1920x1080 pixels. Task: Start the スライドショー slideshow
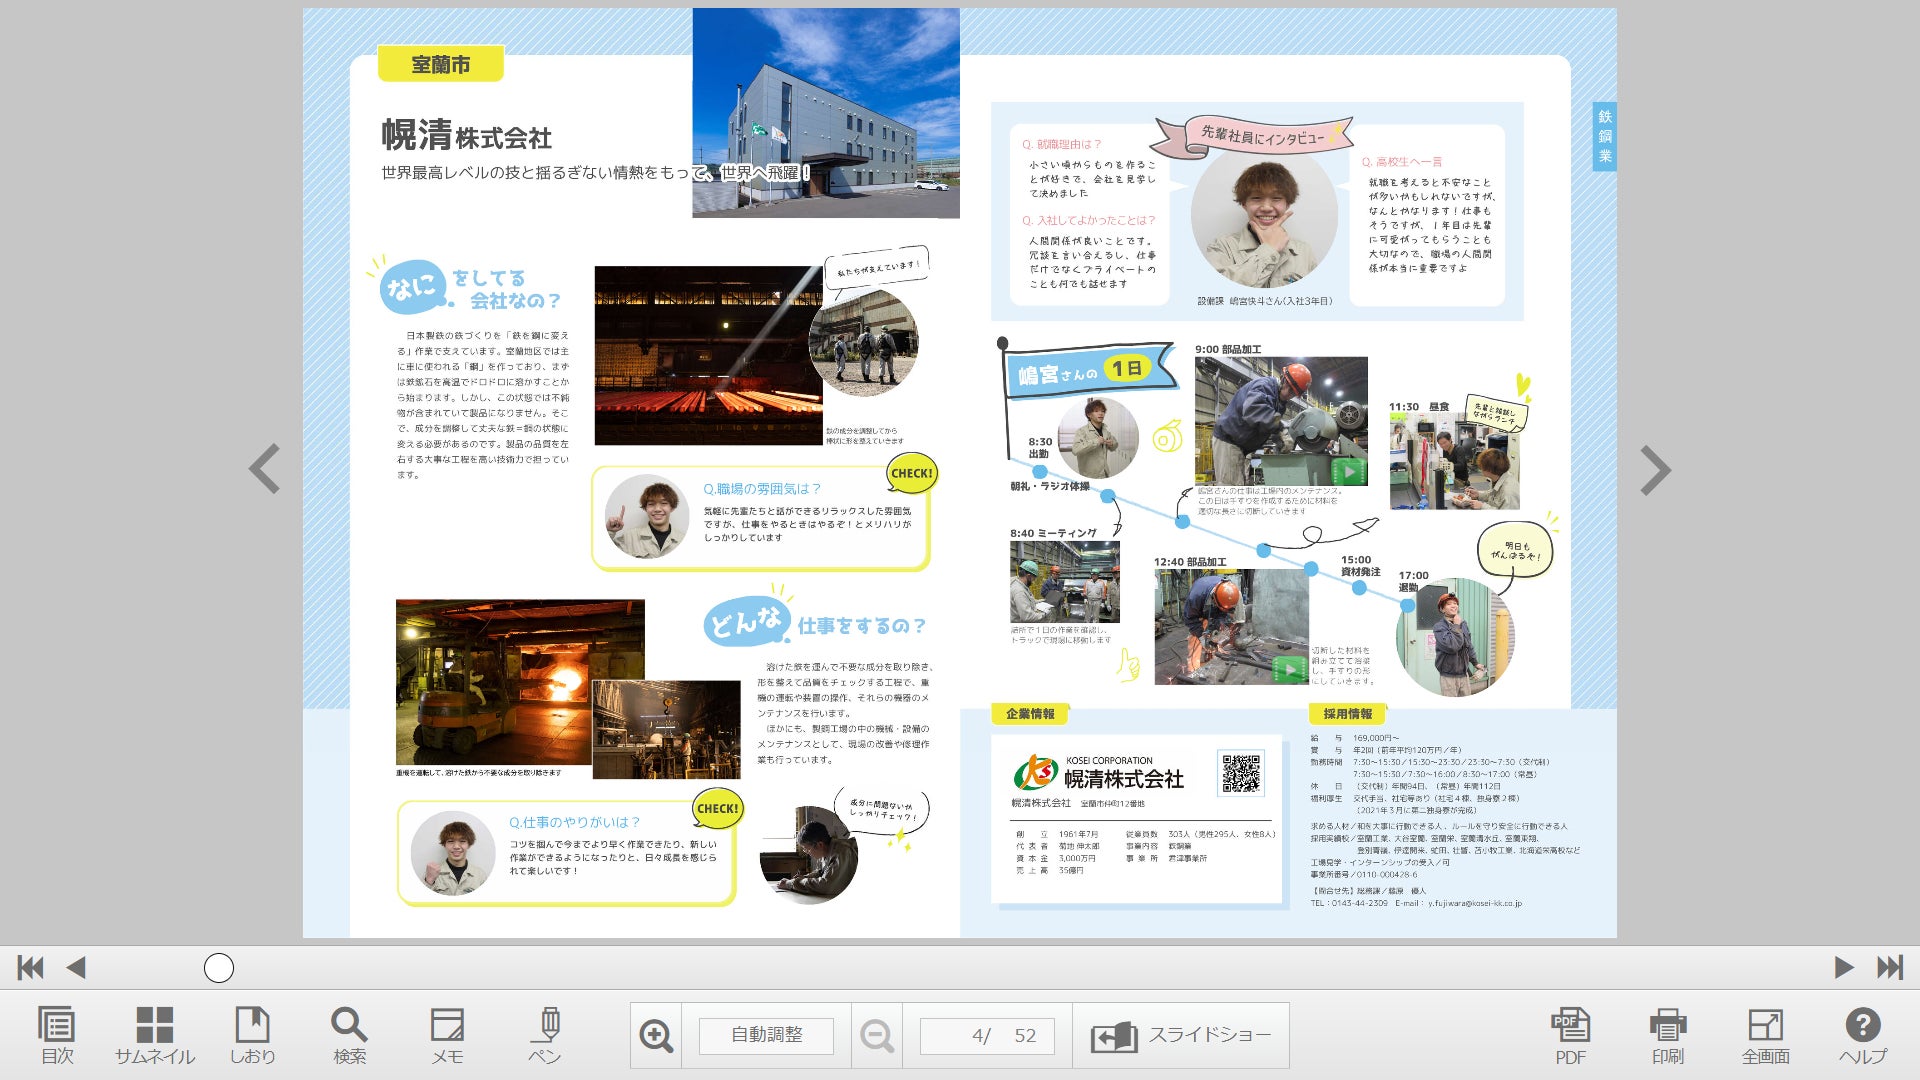(x=1181, y=1035)
